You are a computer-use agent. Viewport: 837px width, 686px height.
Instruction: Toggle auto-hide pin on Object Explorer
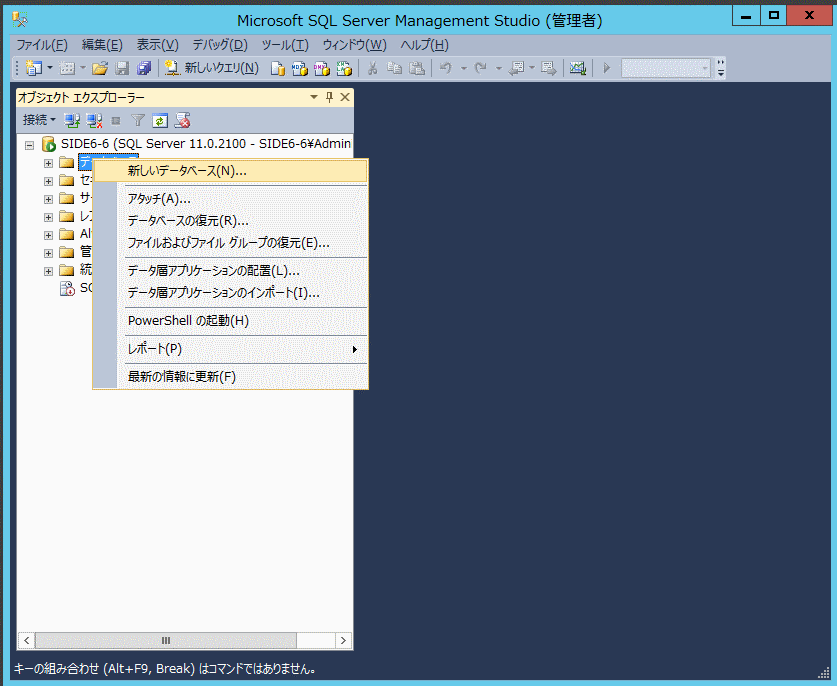[329, 97]
